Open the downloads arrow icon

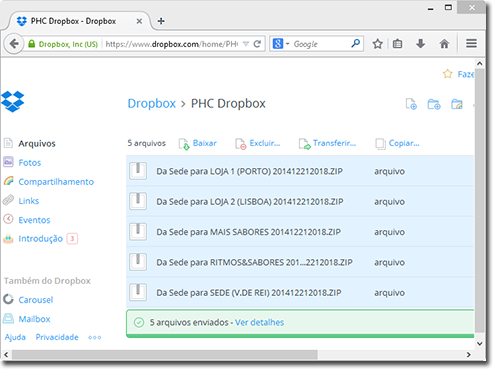tap(421, 44)
